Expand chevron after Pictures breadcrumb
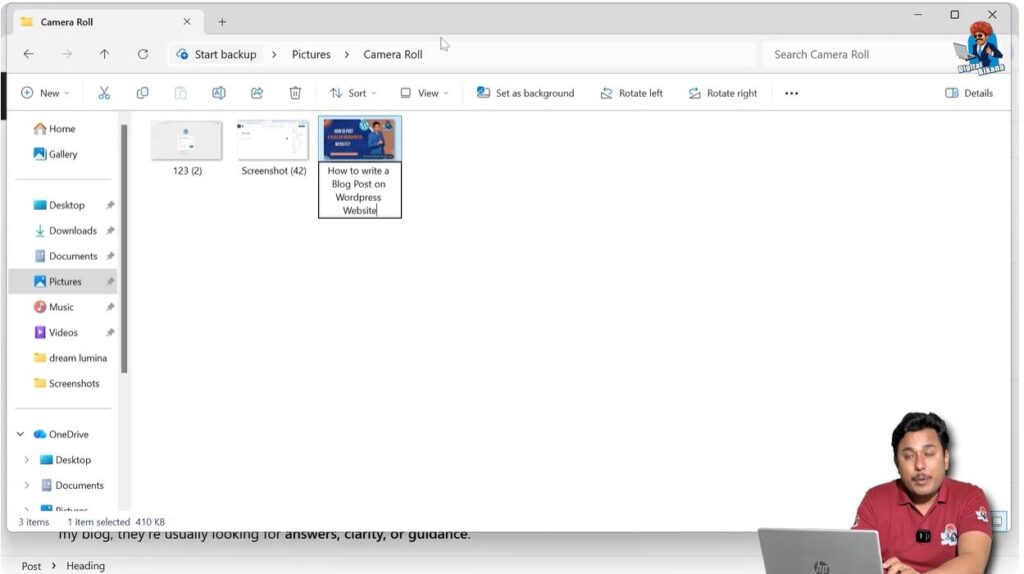This screenshot has width=1024, height=574. pos(347,54)
